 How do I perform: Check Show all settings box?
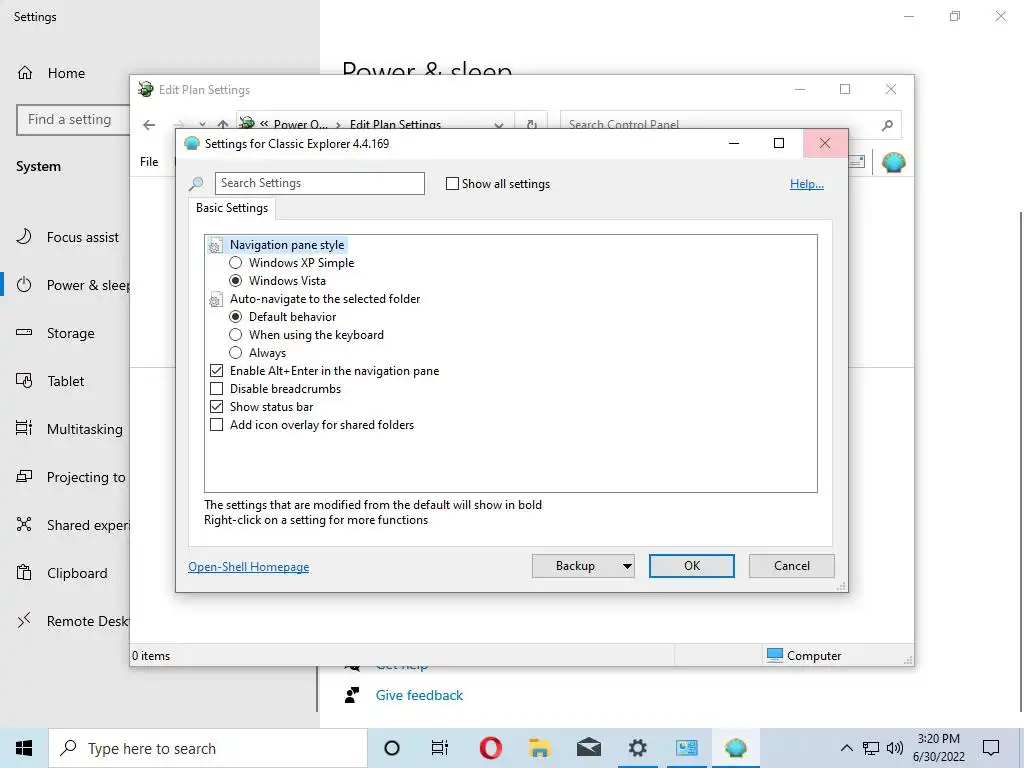click(452, 184)
